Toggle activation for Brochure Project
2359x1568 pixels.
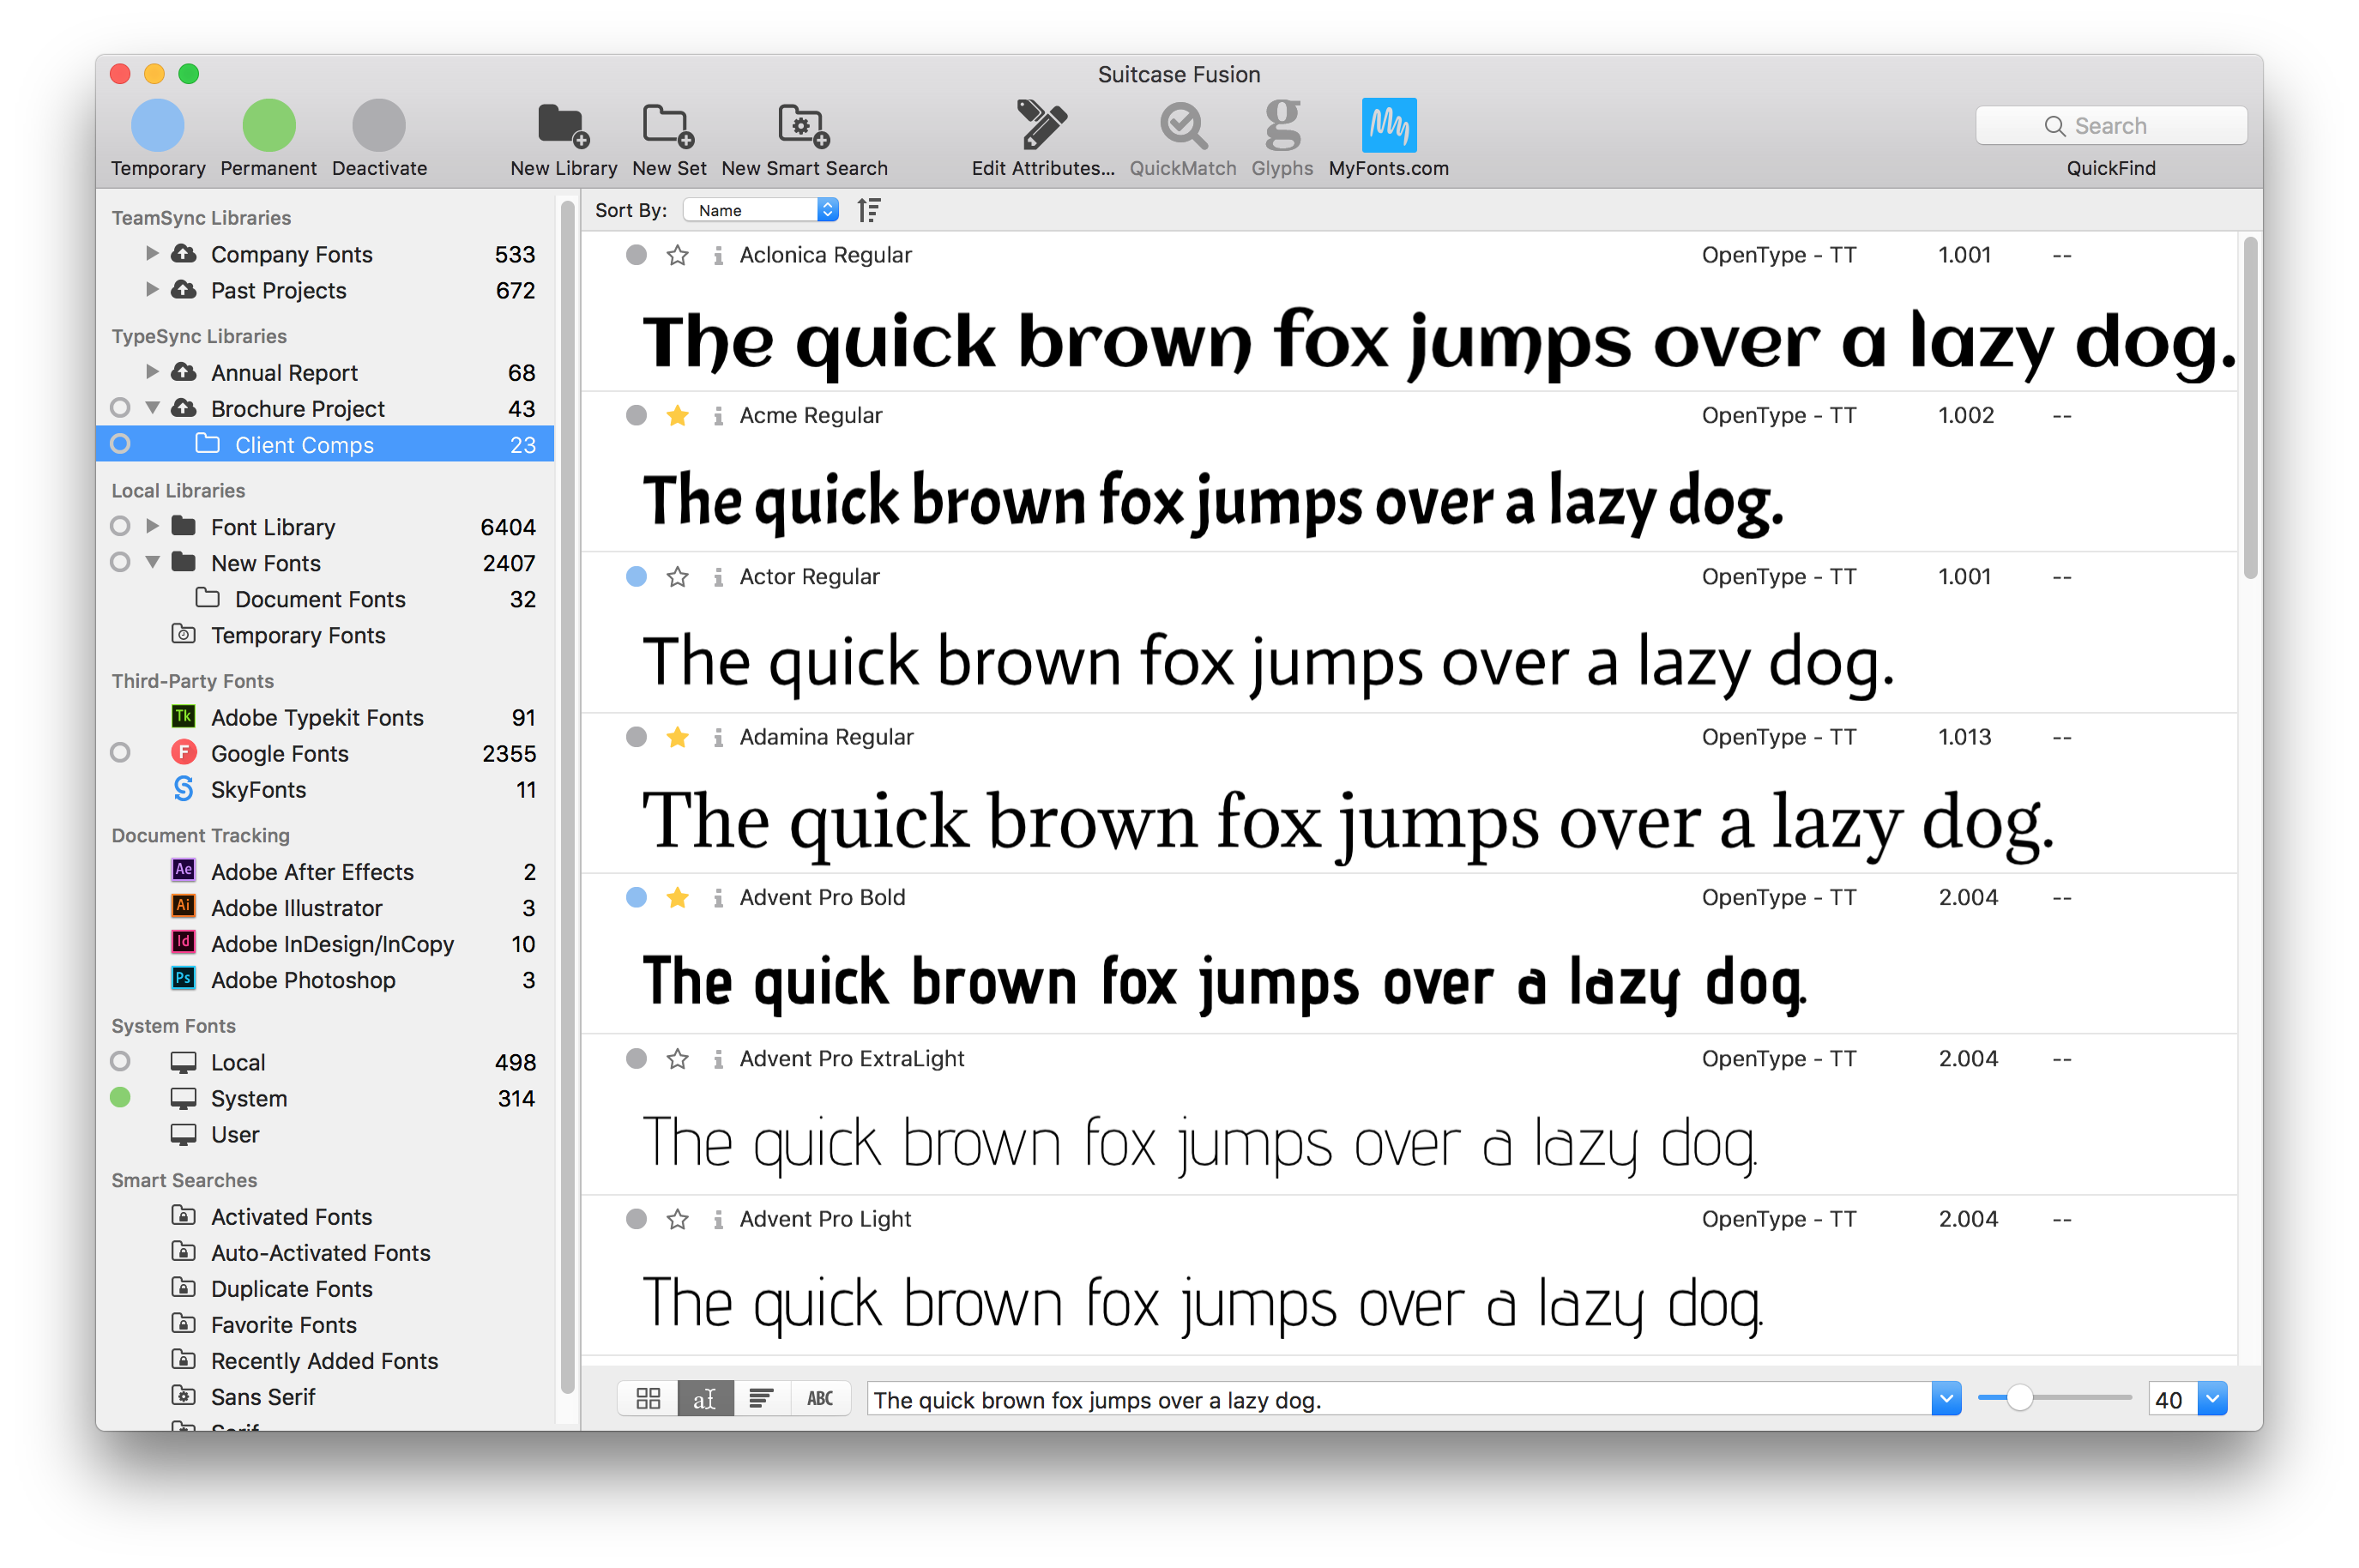click(121, 409)
